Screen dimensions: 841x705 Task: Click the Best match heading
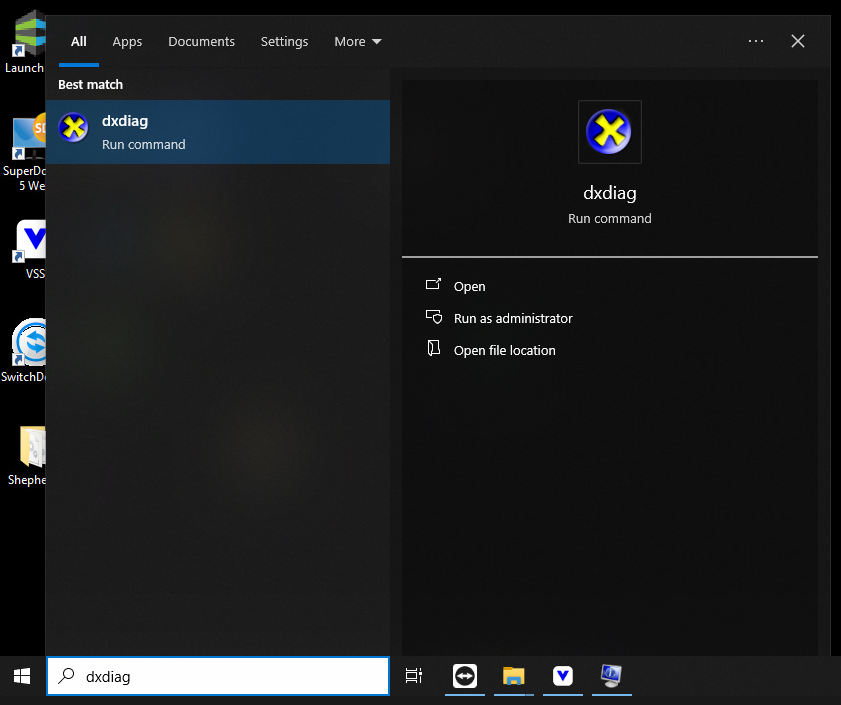pyautogui.click(x=90, y=84)
